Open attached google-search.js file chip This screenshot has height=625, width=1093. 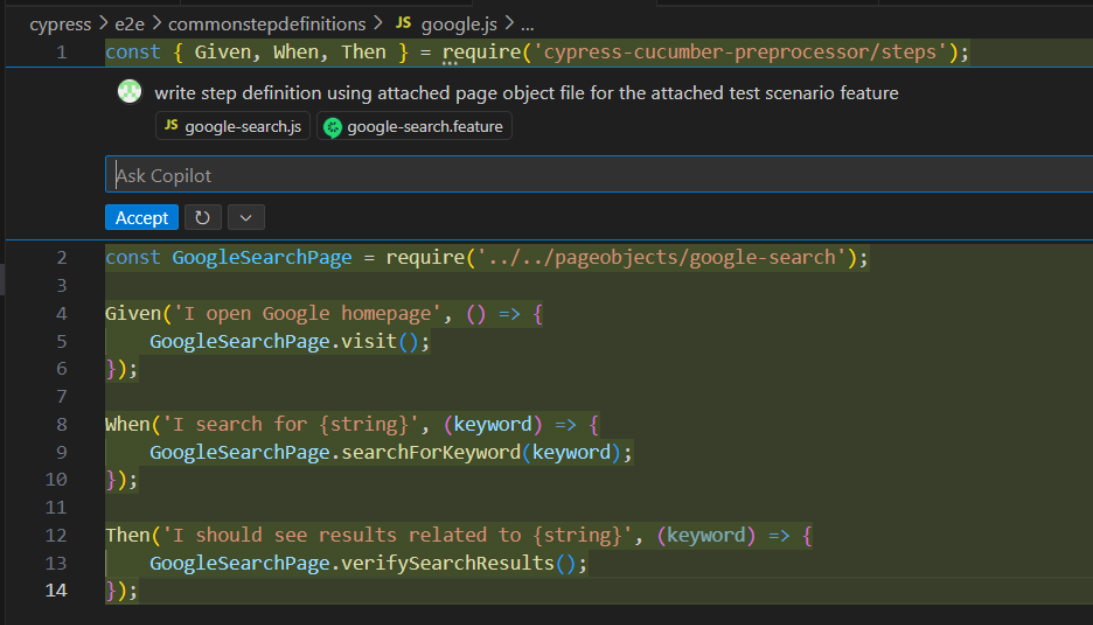click(x=232, y=126)
